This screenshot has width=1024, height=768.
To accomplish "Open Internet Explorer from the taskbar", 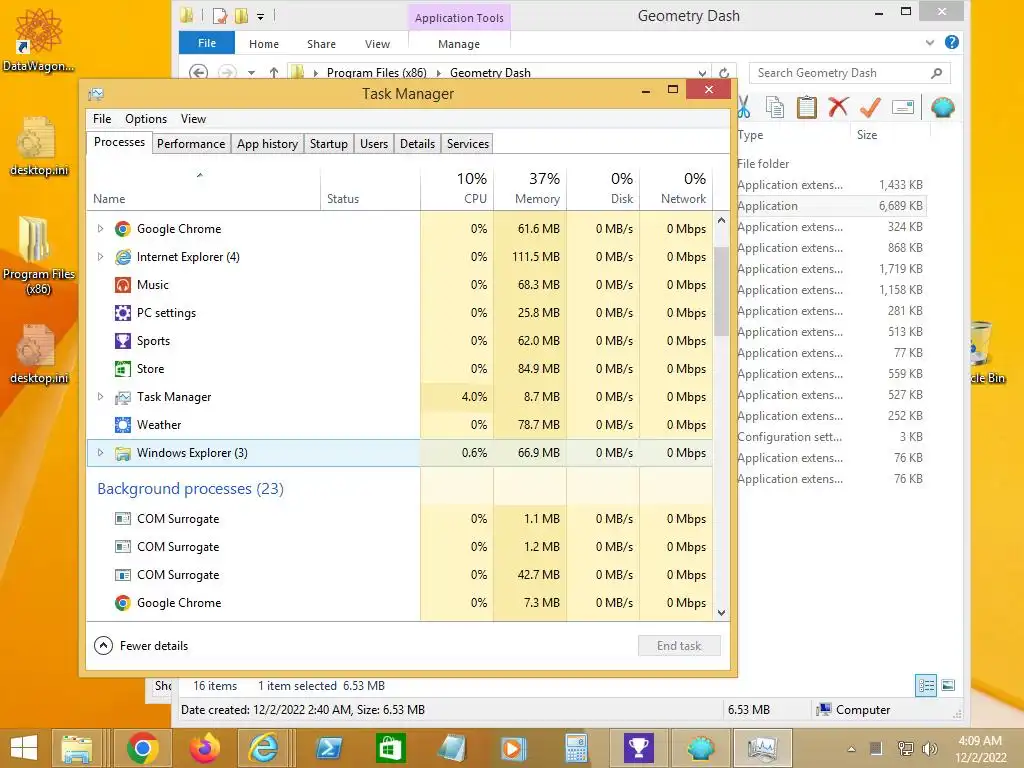I will coord(264,748).
